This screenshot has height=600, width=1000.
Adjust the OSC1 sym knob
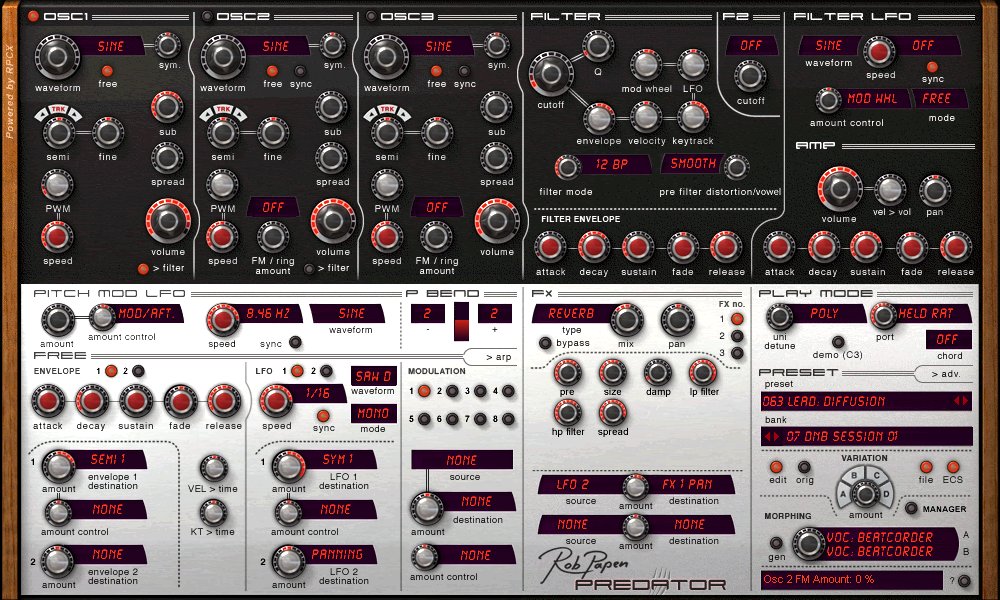click(x=168, y=45)
